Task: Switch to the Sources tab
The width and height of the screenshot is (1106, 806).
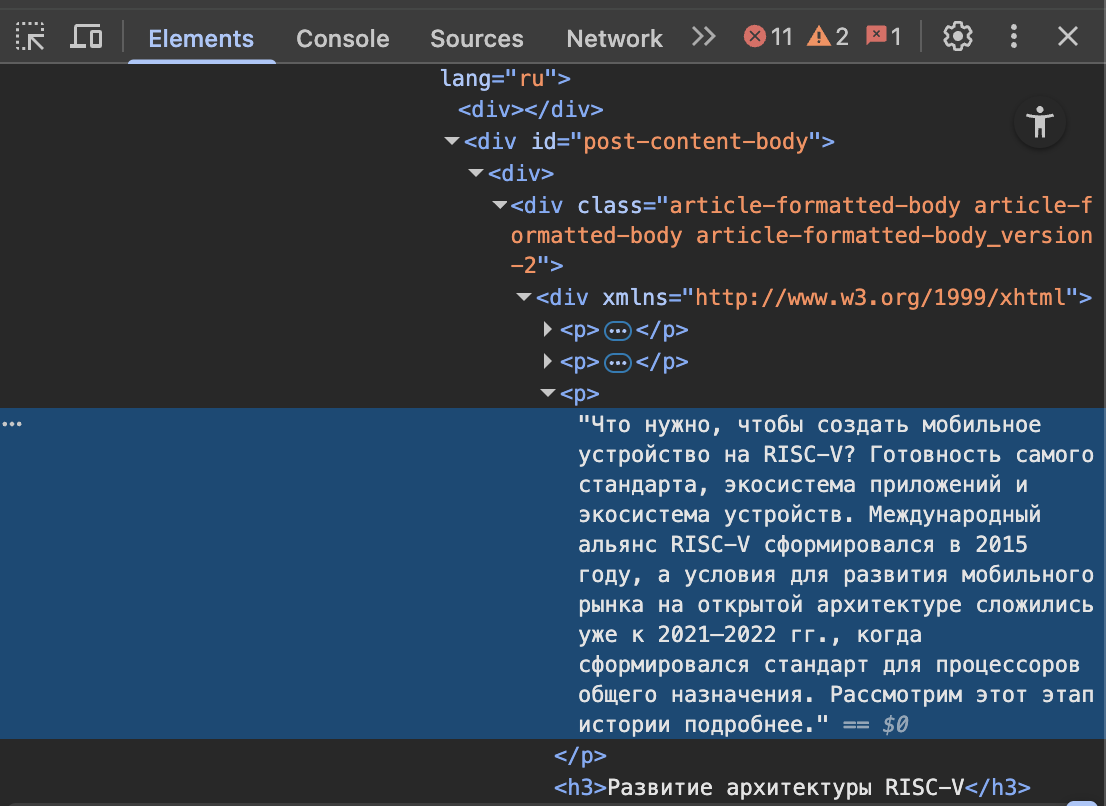Action: coord(476,39)
